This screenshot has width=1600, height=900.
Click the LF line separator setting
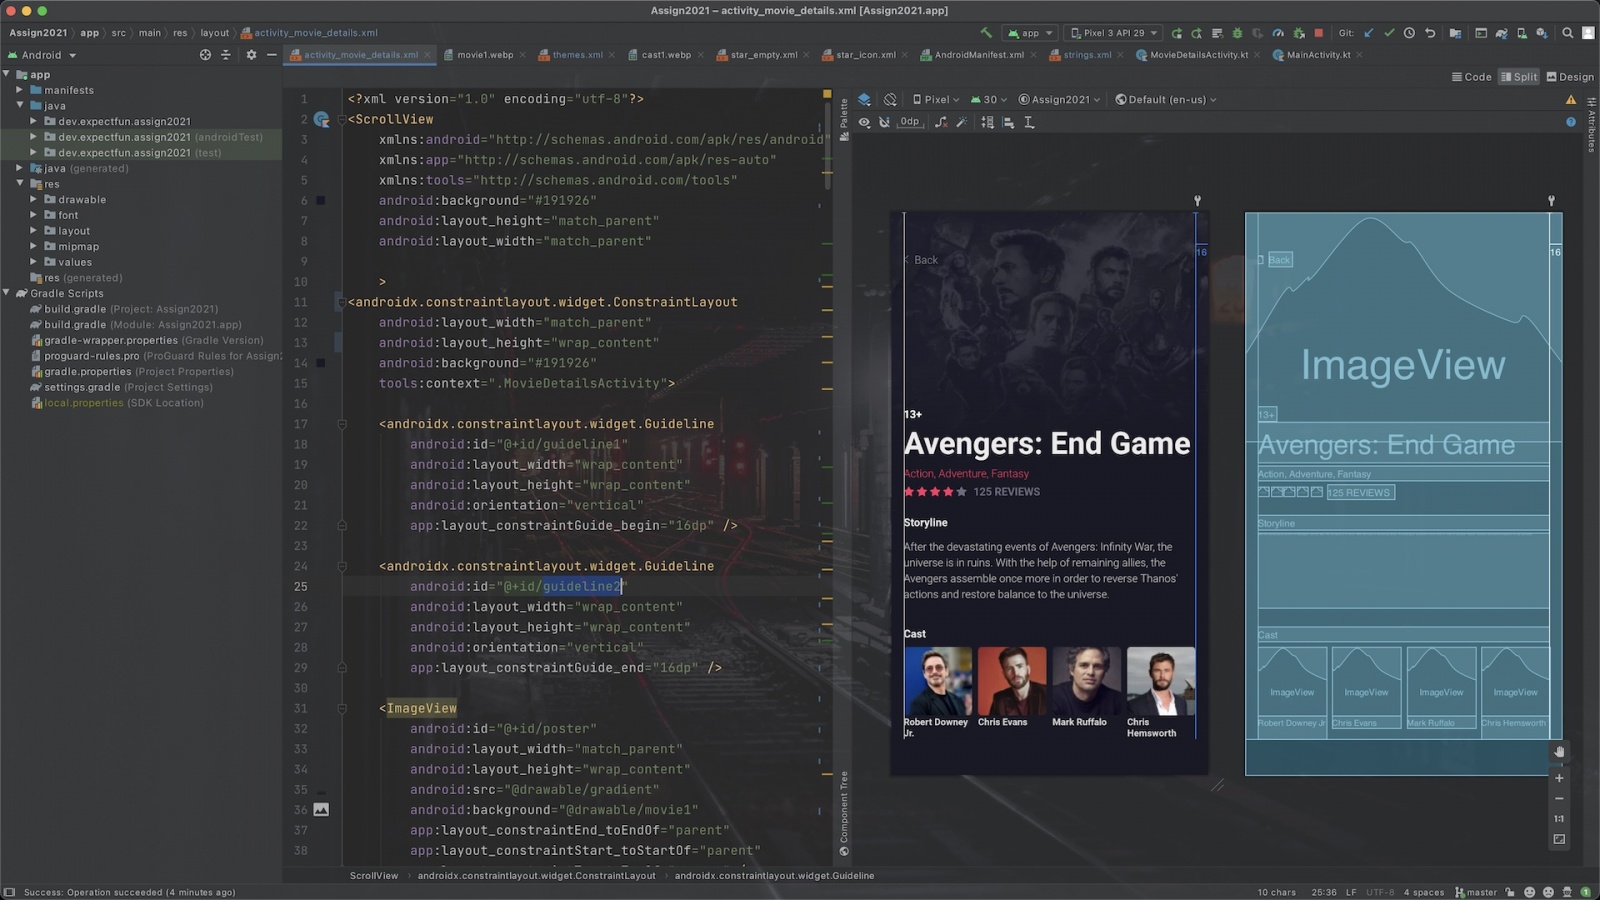(x=1351, y=892)
